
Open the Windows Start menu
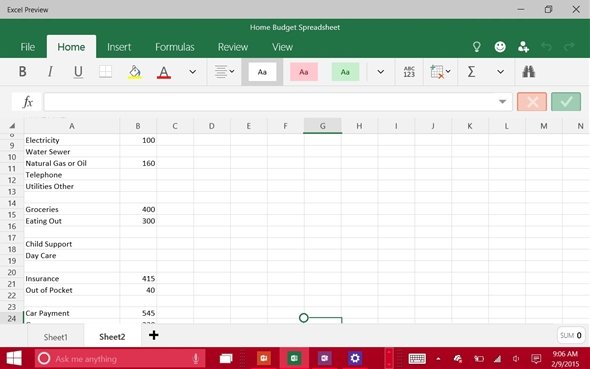click(x=14, y=358)
